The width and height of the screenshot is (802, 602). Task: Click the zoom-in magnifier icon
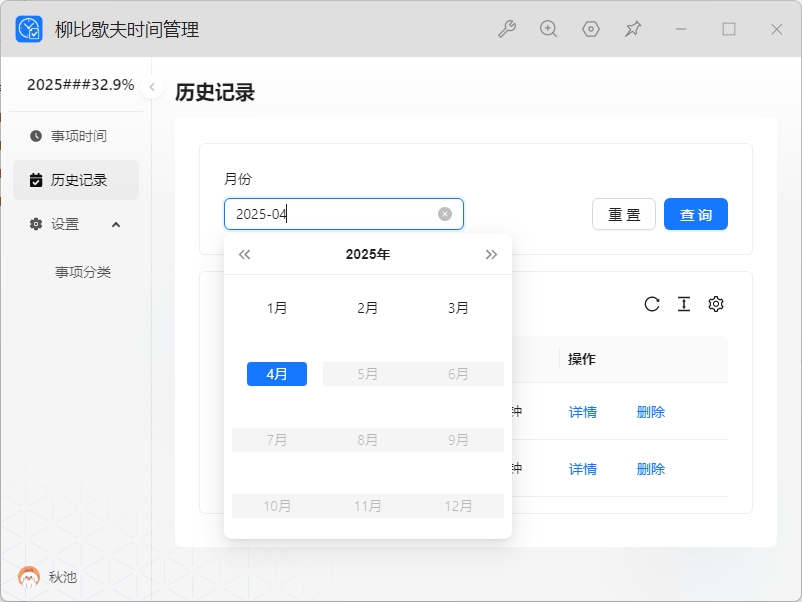pos(548,29)
